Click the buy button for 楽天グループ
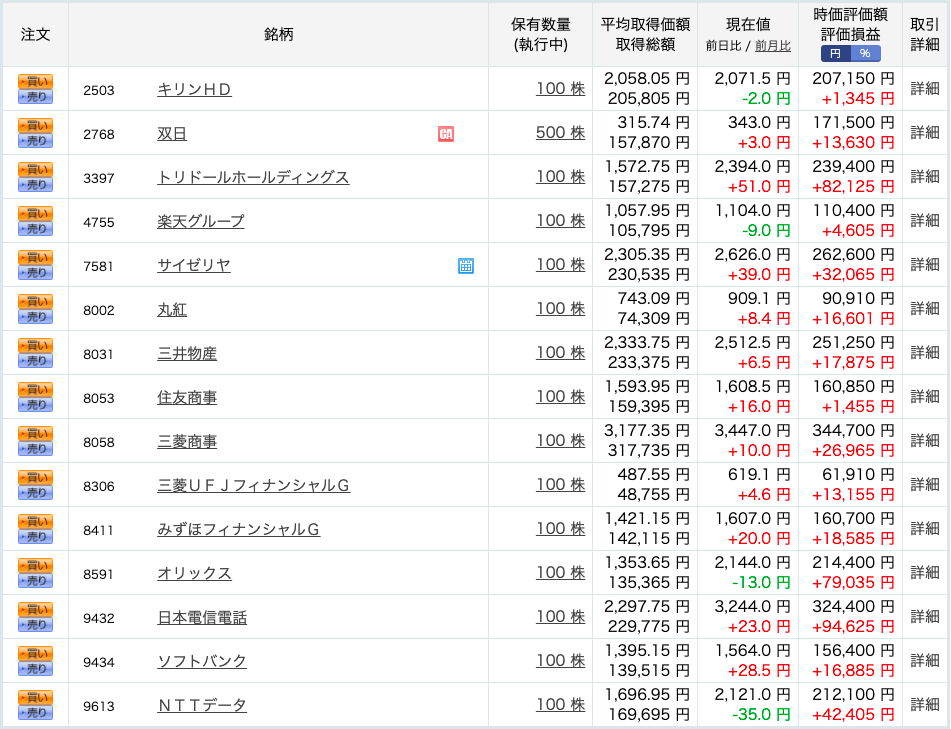 pyautogui.click(x=35, y=213)
